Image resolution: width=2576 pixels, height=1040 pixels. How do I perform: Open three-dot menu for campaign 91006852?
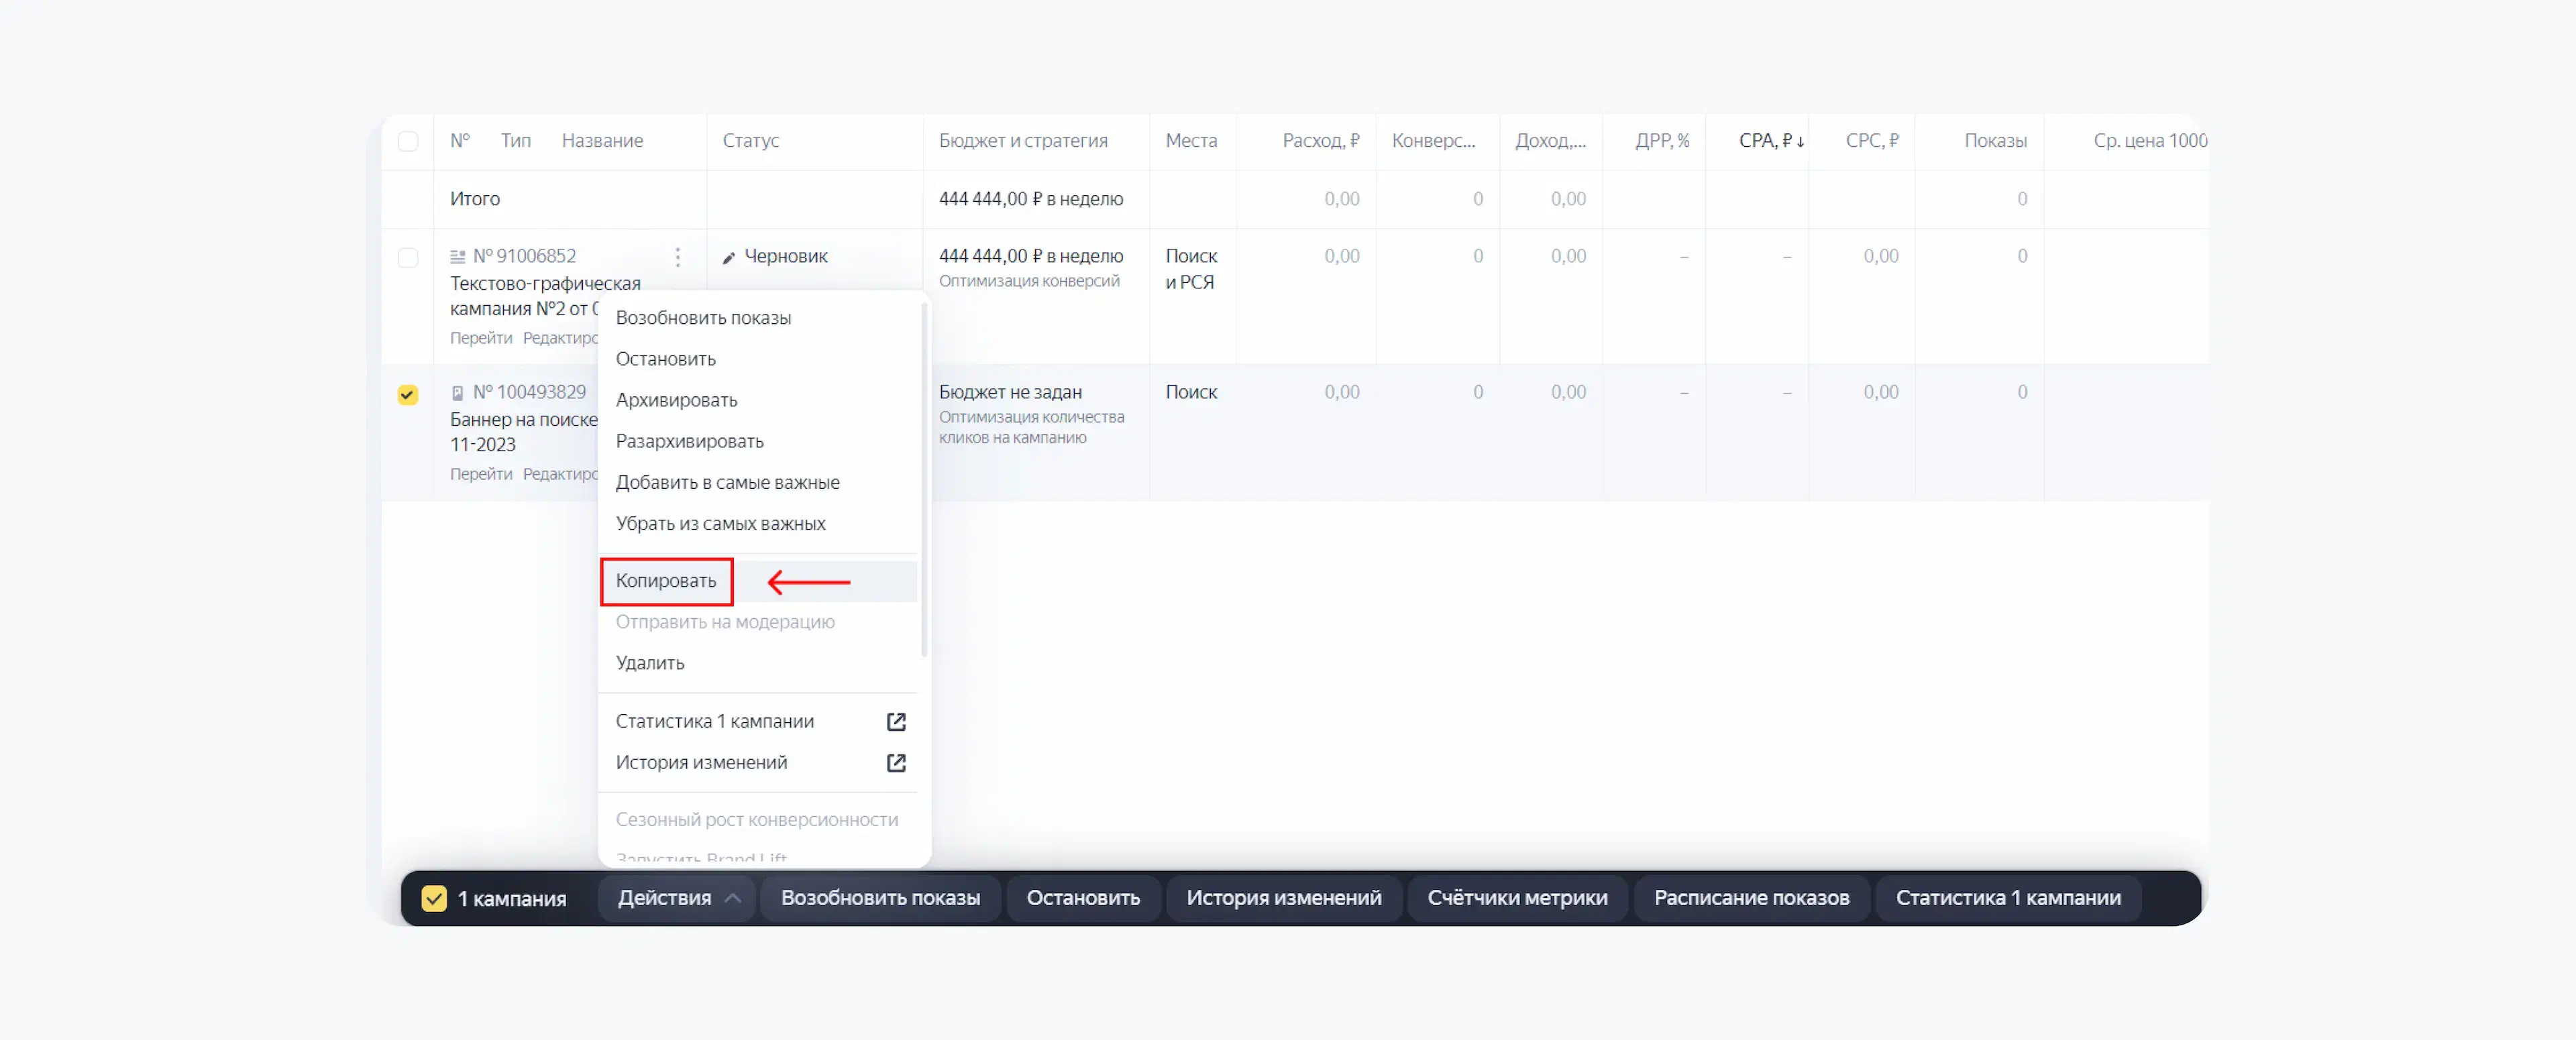[678, 257]
